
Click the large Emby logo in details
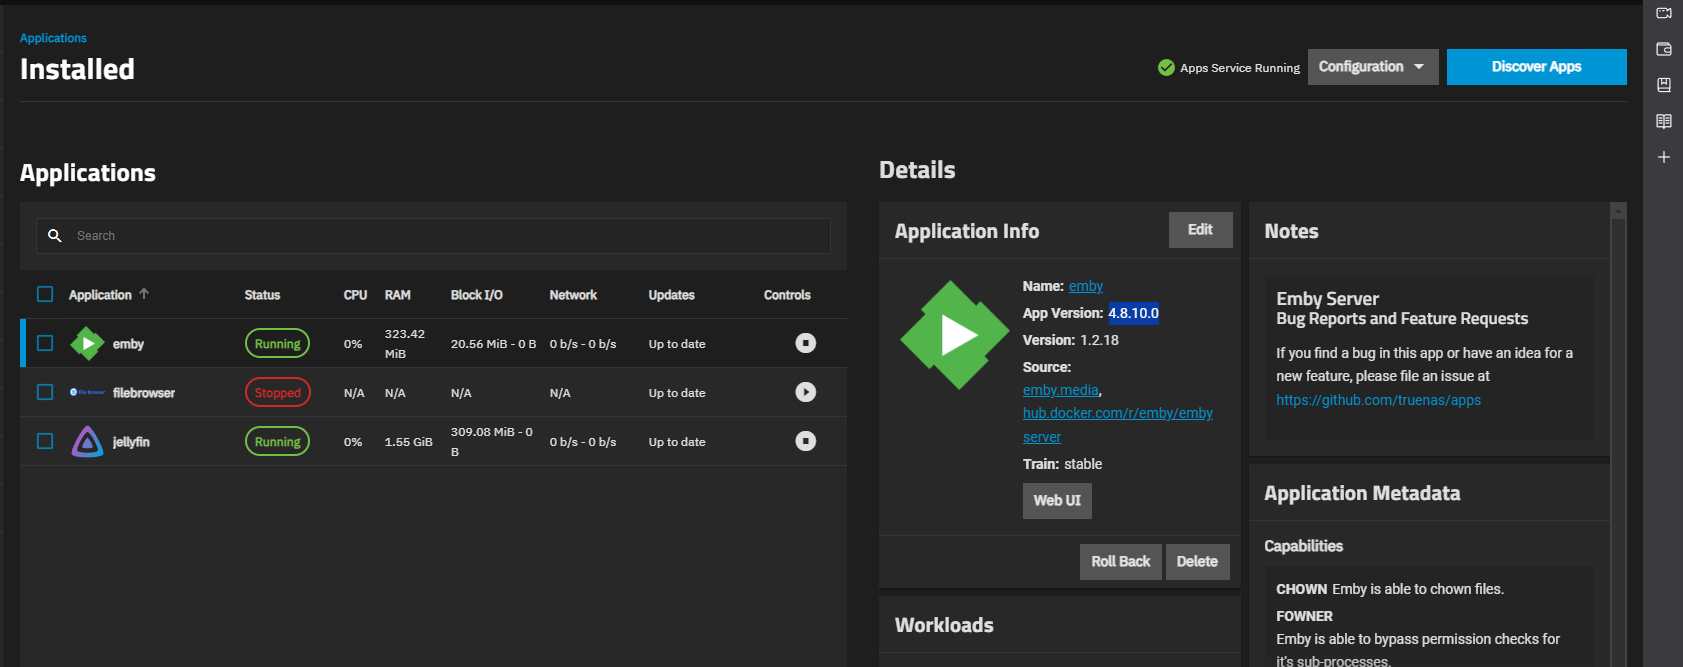pos(955,335)
